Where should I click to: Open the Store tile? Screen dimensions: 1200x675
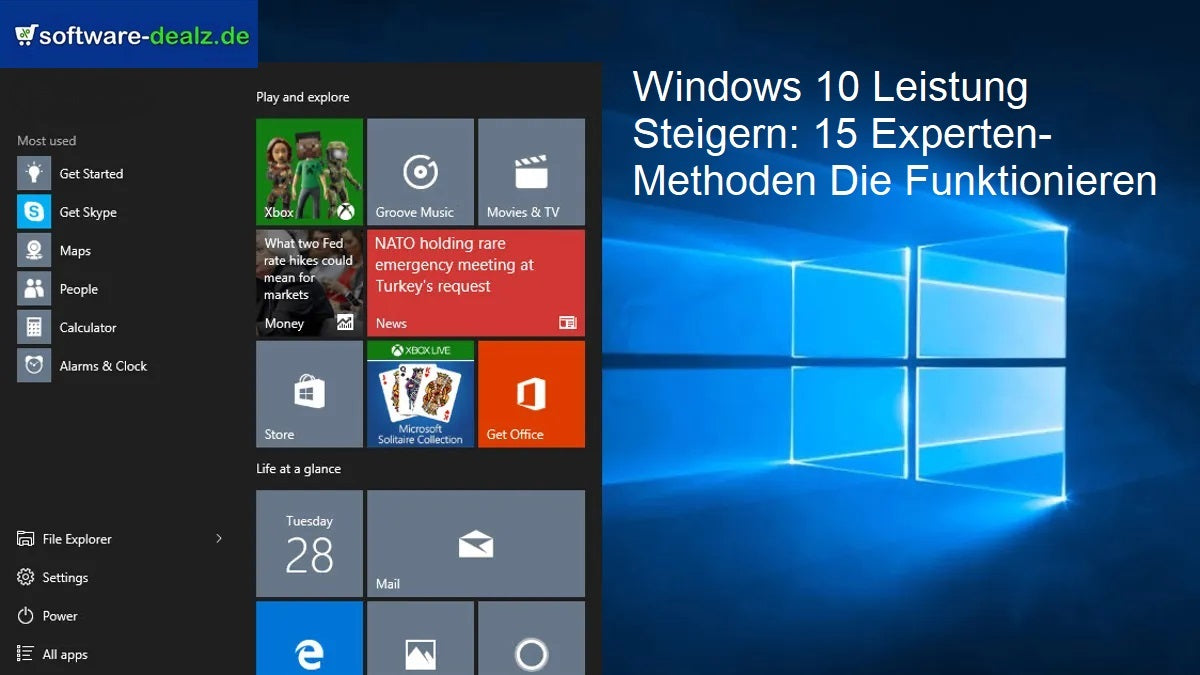(x=309, y=393)
